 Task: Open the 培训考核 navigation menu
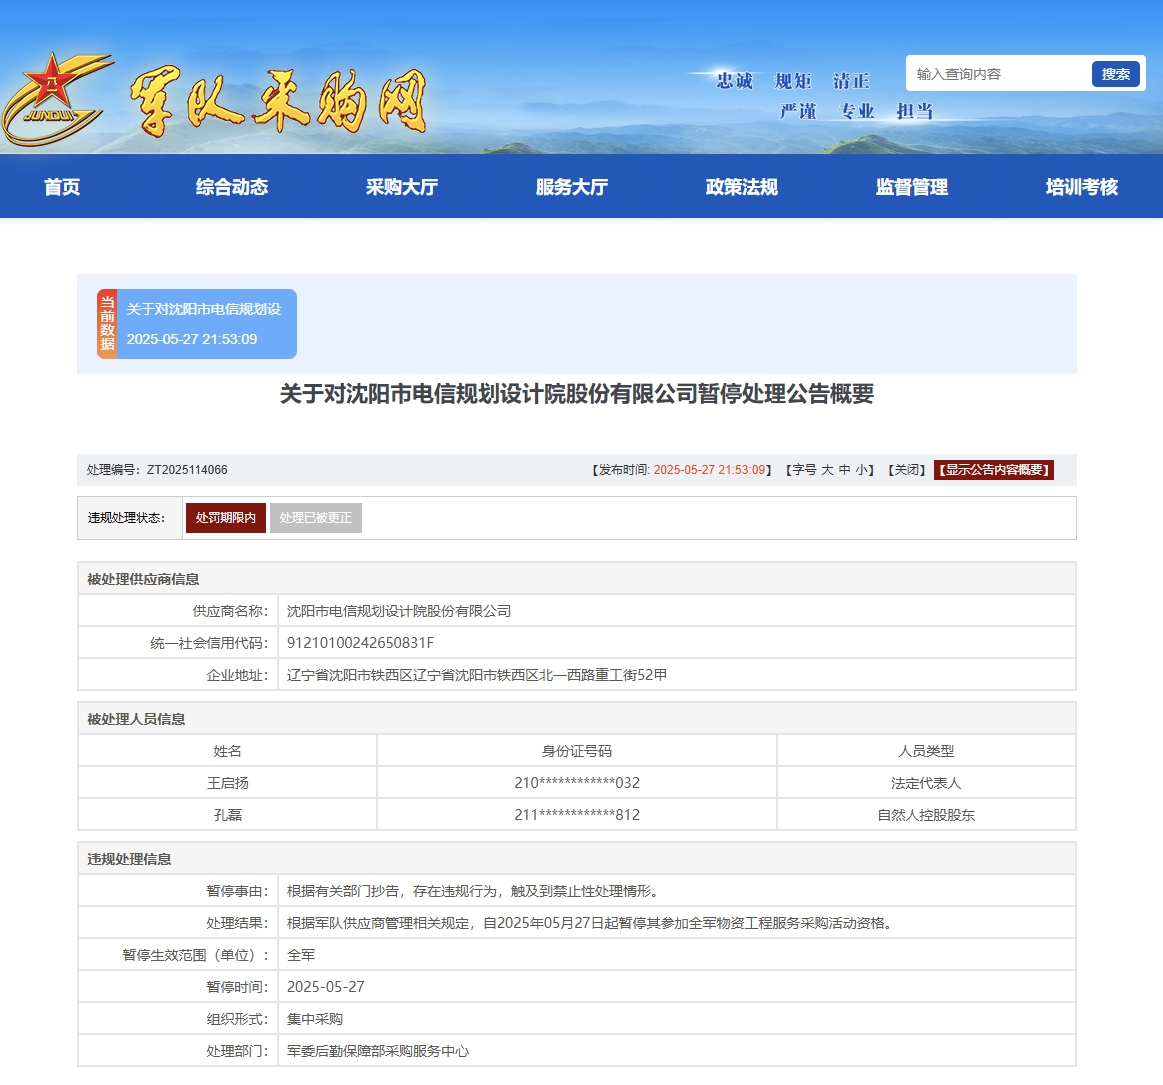(x=1081, y=187)
